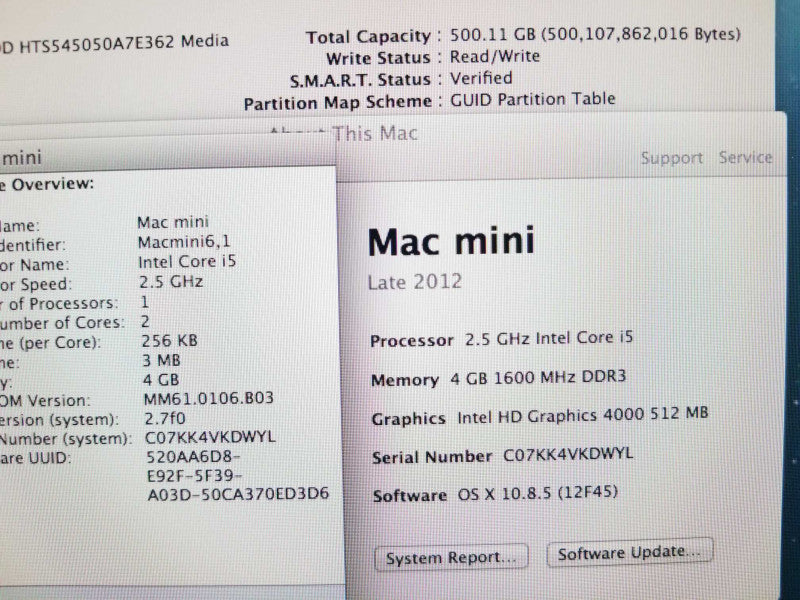Open the Service link in About This Mac

pyautogui.click(x=745, y=157)
